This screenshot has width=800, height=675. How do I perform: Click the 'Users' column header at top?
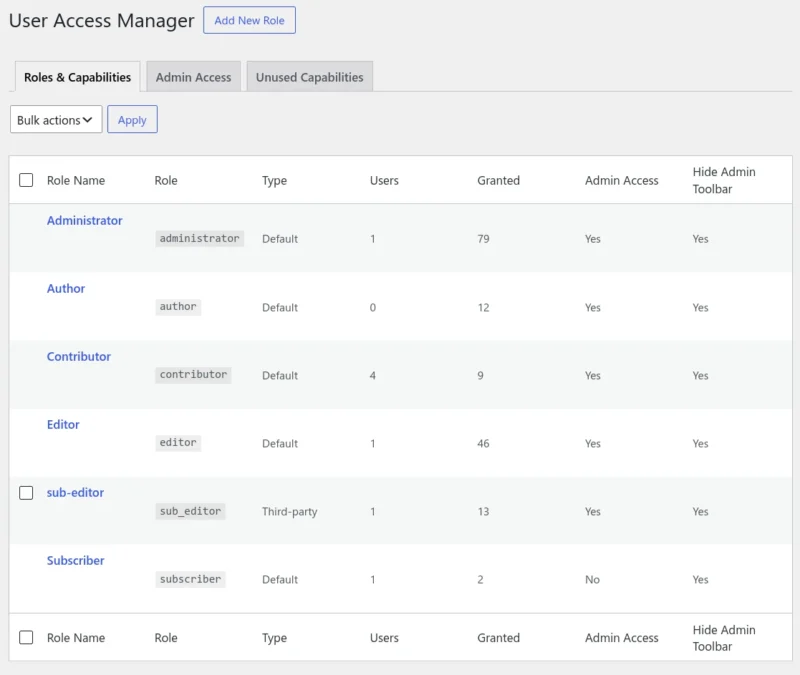click(x=384, y=180)
